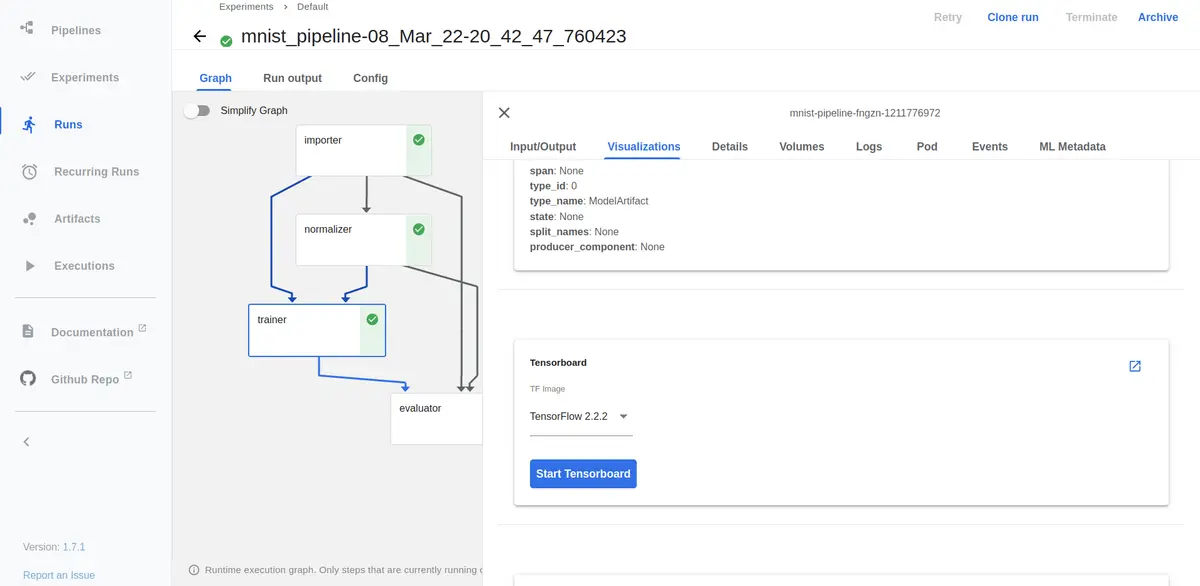Collapse the left sidebar with the chevron
1200x586 pixels.
25,441
